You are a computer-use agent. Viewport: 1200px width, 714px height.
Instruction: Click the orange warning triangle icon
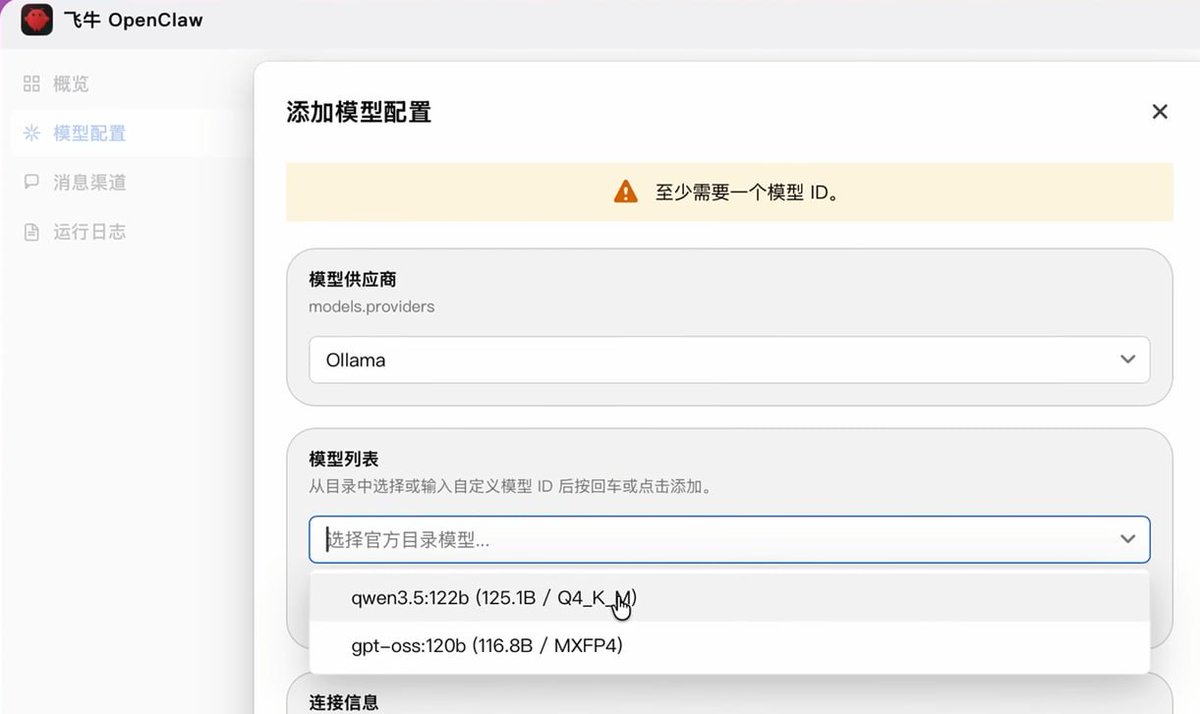(625, 192)
